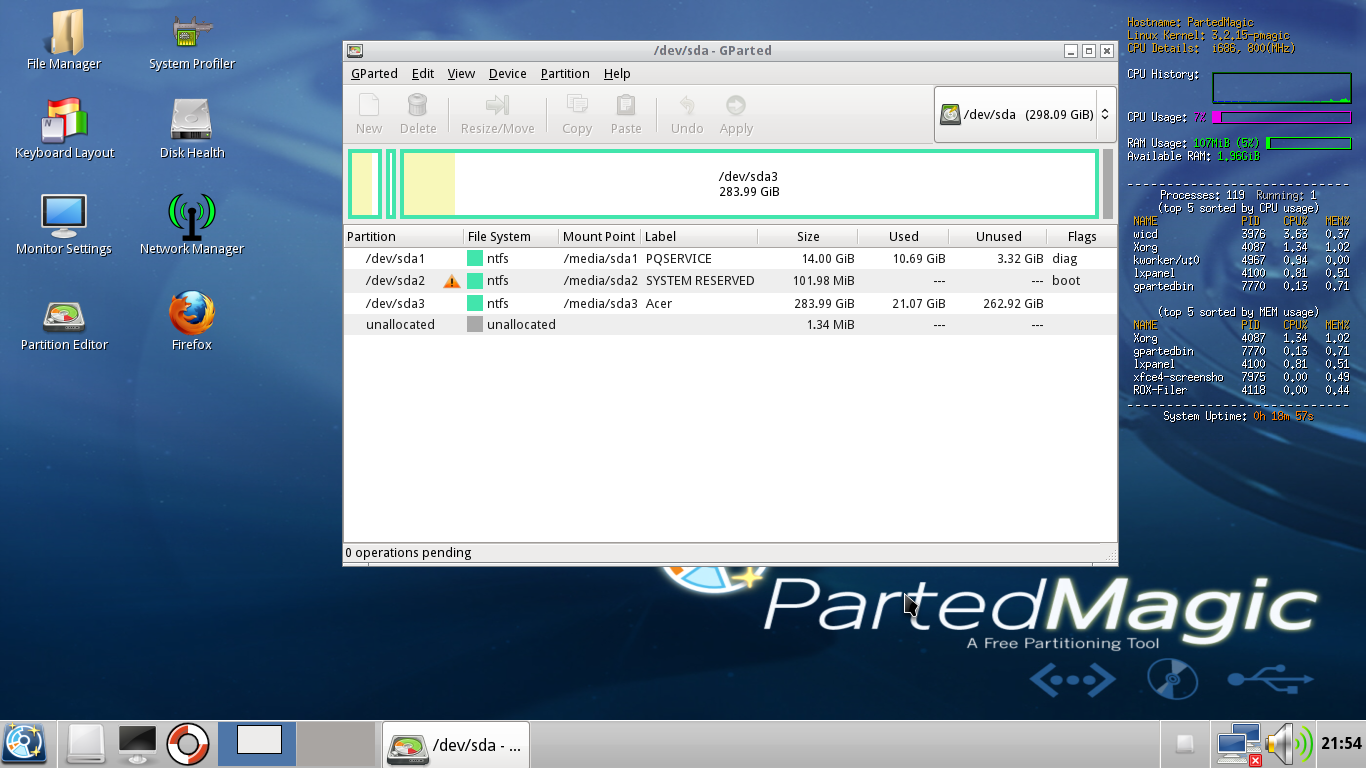Open the GParted menu
The height and width of the screenshot is (768, 1366).
(x=374, y=74)
